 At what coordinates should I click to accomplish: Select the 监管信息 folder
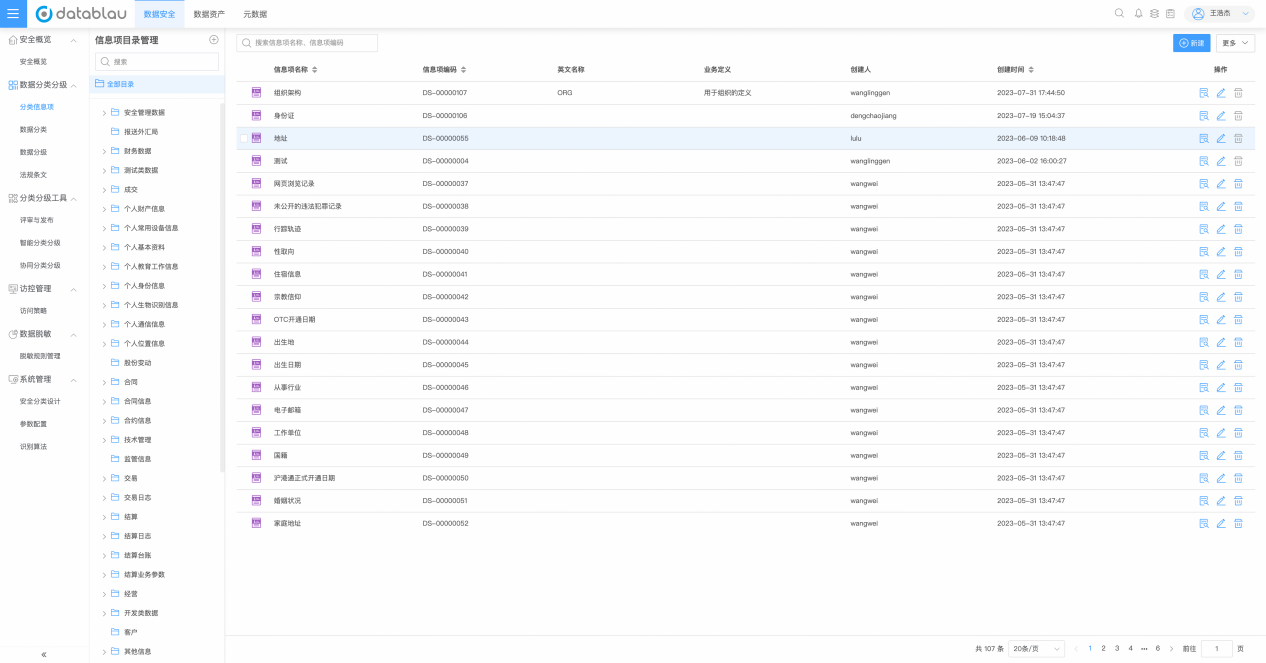coord(138,459)
